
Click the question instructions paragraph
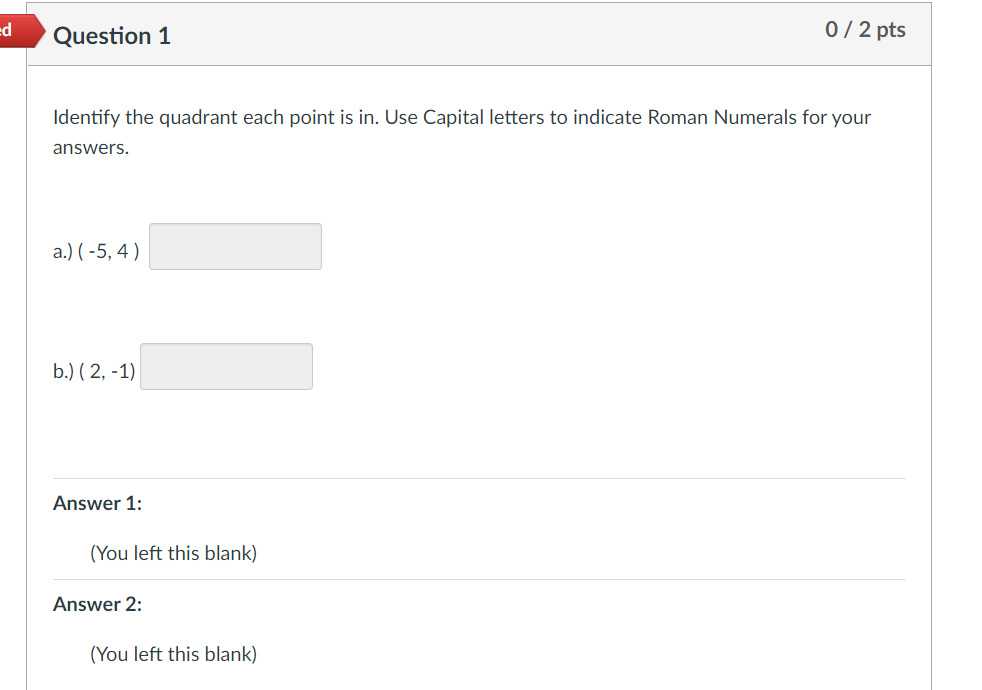tap(460, 131)
